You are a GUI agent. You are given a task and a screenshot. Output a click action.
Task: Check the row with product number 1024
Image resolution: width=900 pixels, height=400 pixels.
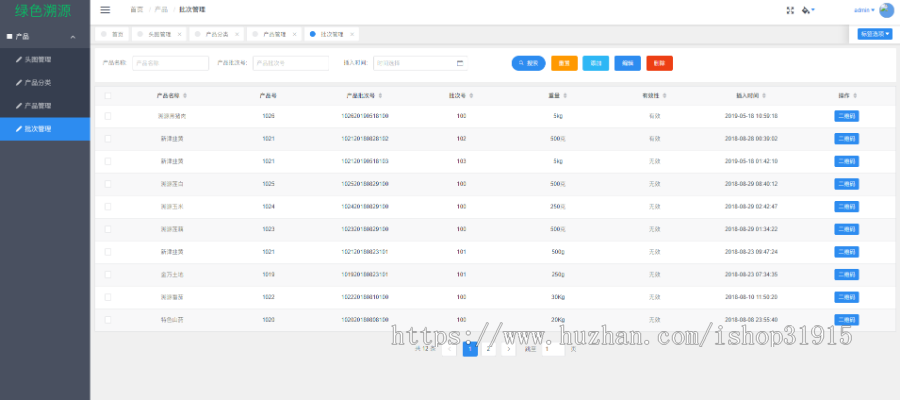pyautogui.click(x=108, y=206)
